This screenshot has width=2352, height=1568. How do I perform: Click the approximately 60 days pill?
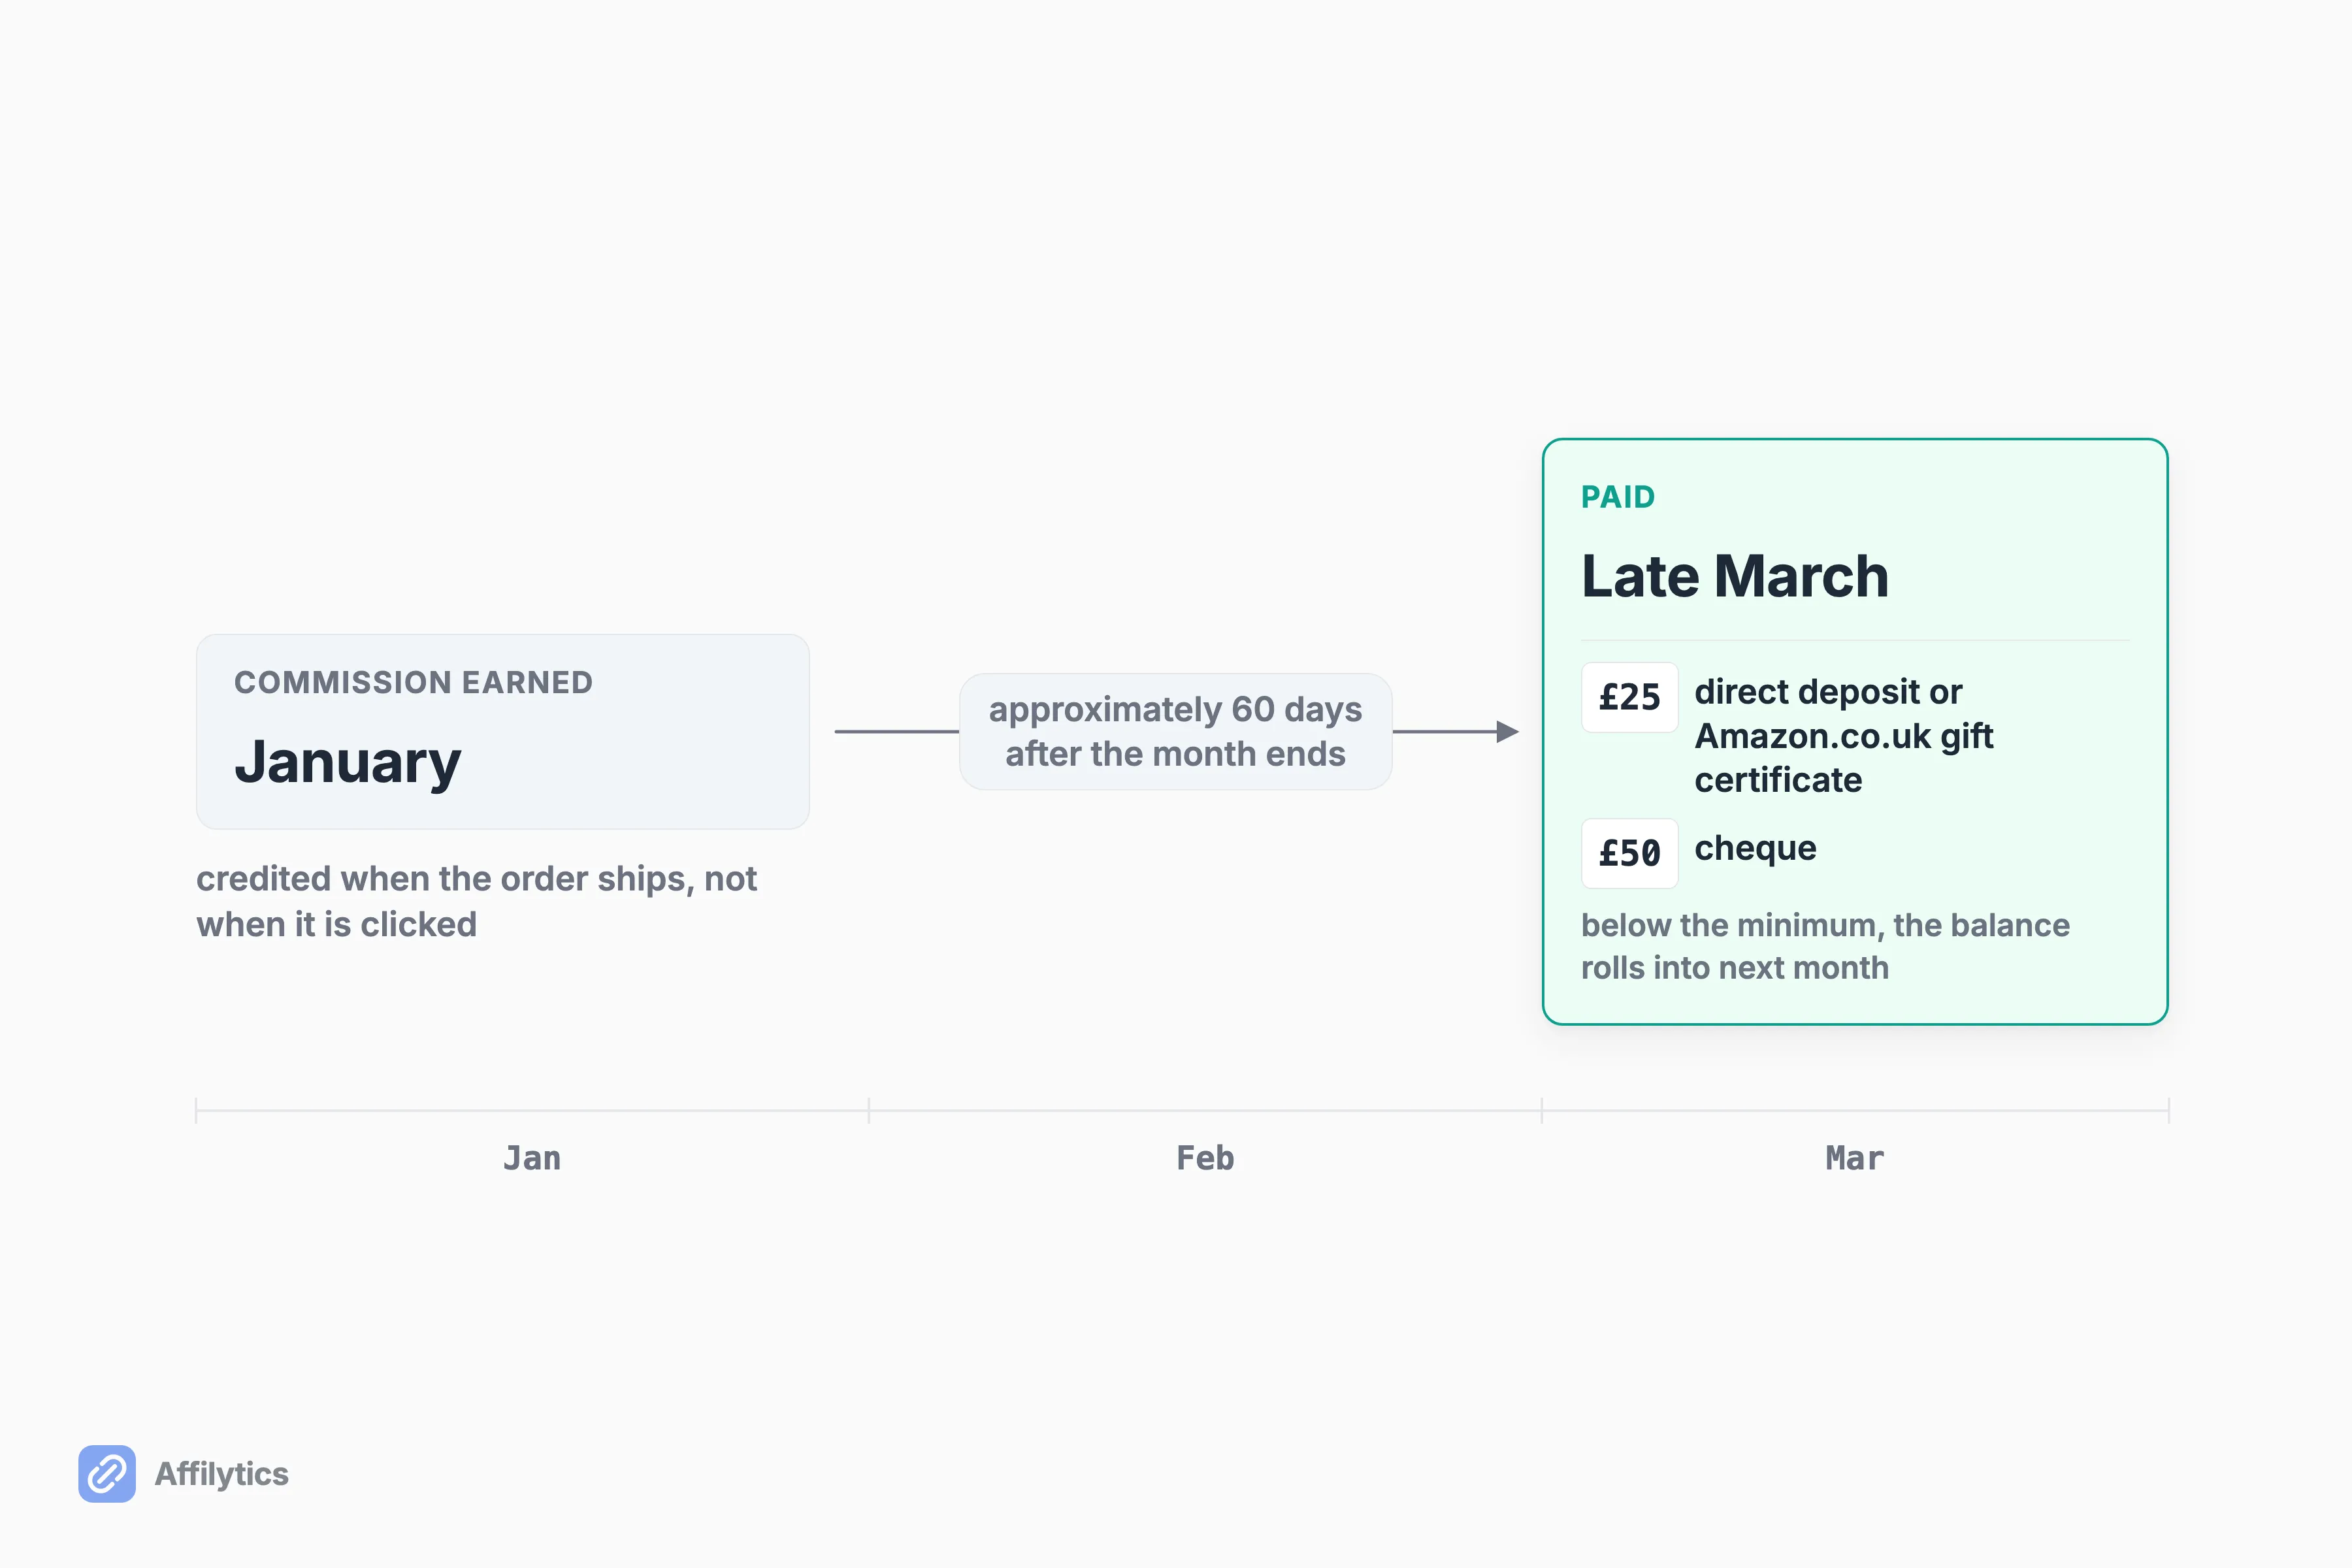pos(1175,731)
